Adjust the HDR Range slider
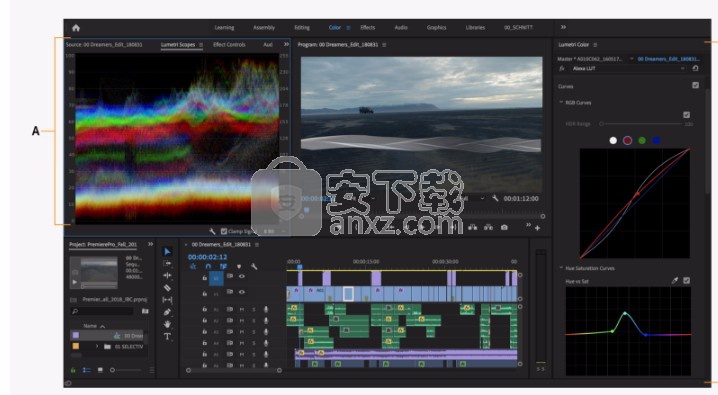 641,124
